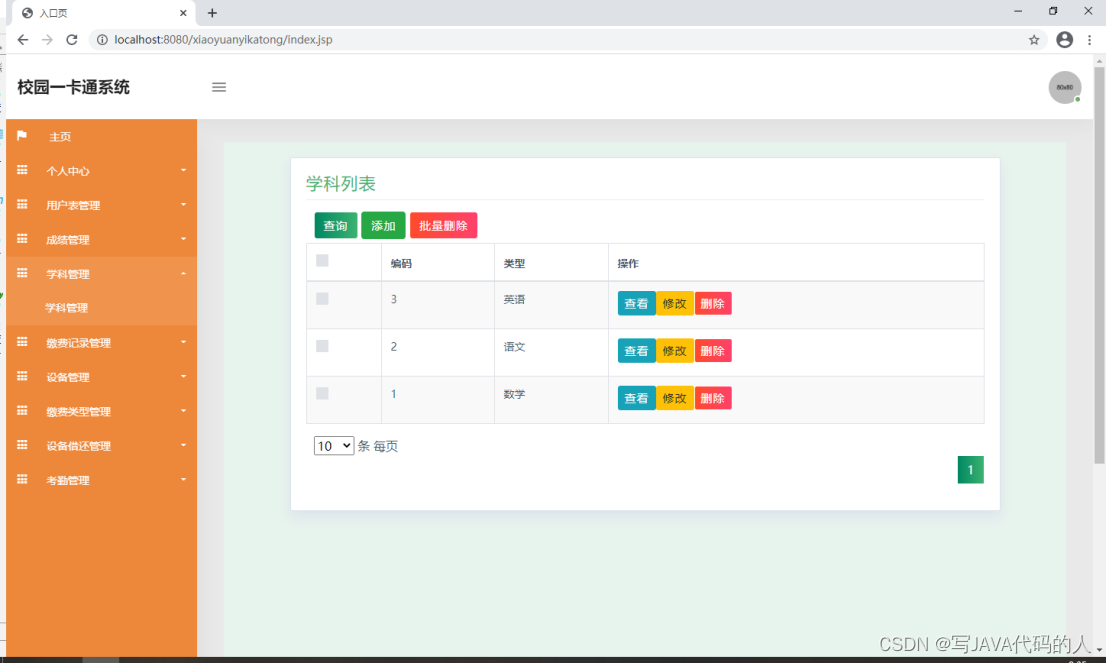Go back using browser back arrow

click(23, 40)
